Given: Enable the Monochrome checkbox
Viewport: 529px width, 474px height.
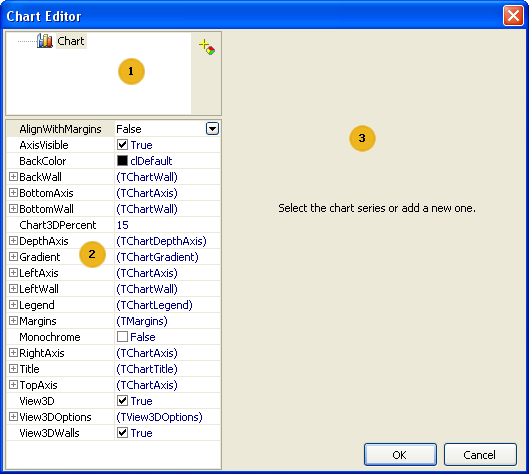Looking at the screenshot, I should 122,337.
